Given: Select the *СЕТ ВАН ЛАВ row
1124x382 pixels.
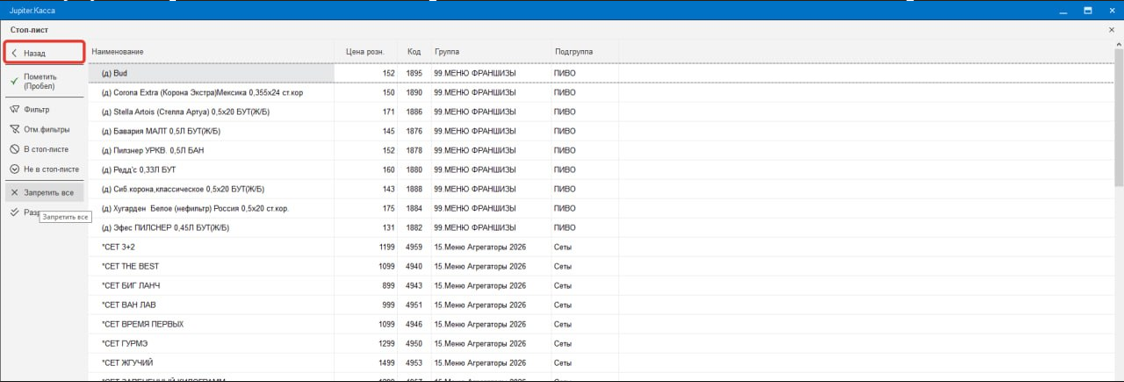Looking at the screenshot, I should [601, 305].
